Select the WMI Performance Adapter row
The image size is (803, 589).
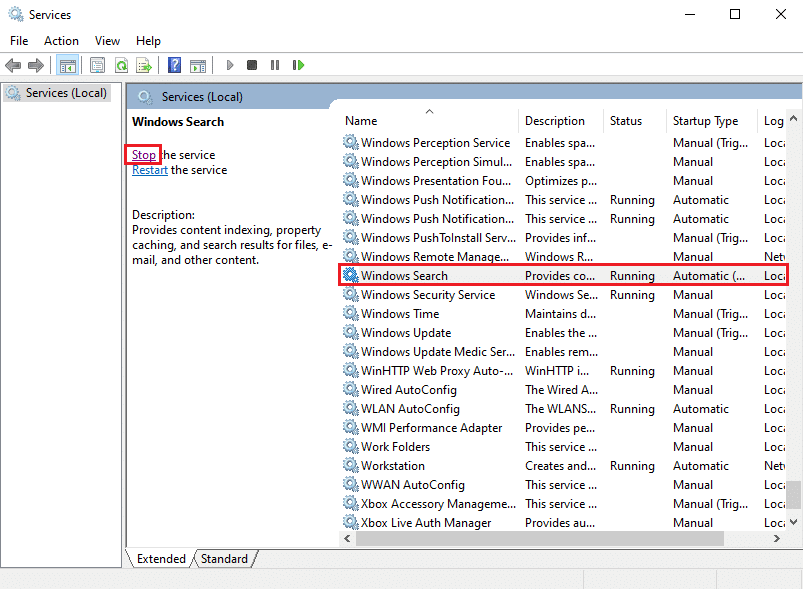pyautogui.click(x=563, y=427)
